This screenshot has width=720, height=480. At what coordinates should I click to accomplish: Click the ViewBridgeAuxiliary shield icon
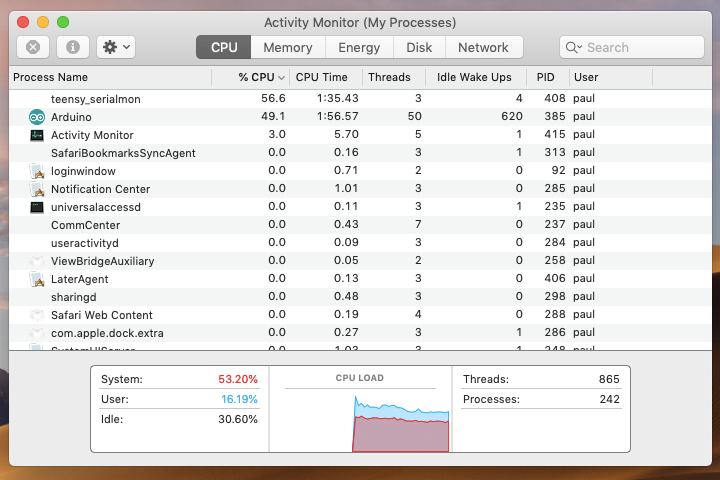(x=37, y=261)
